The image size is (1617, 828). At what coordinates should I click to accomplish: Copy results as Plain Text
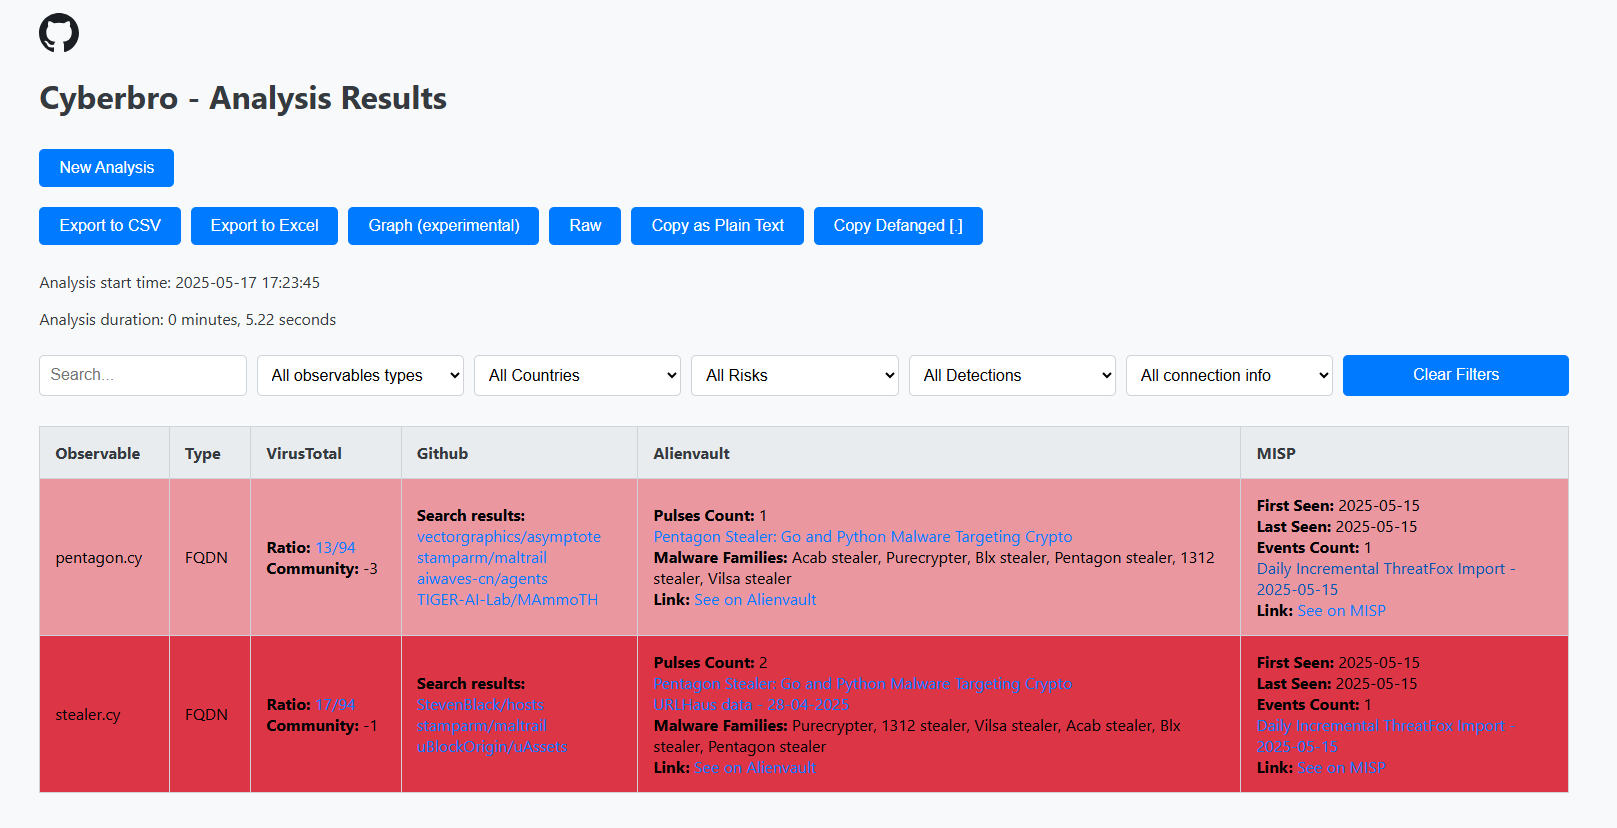pyautogui.click(x=717, y=226)
